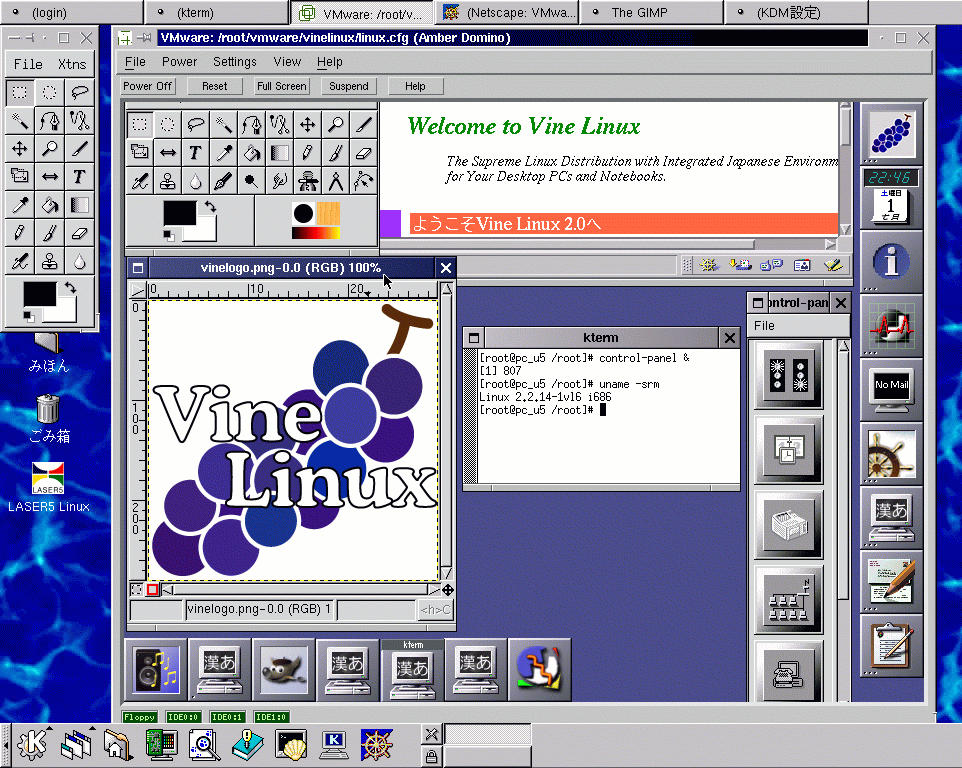Choose the Ink pen tool in the VMware guest toolbox

[223, 181]
